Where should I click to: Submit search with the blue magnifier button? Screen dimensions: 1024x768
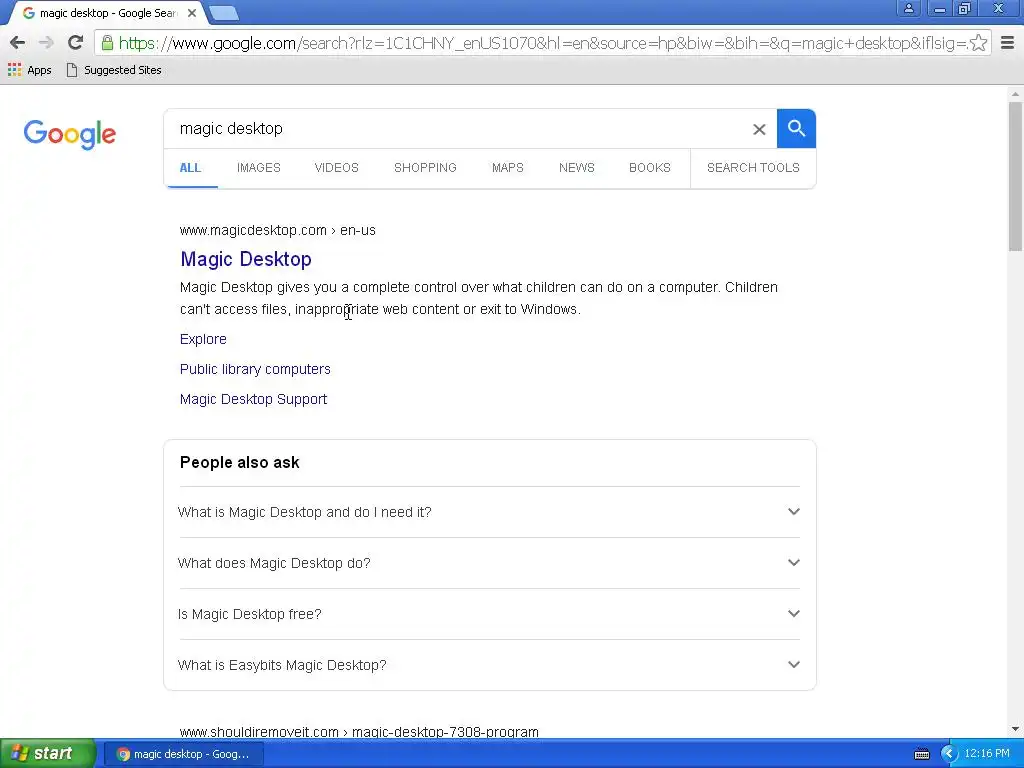[796, 129]
